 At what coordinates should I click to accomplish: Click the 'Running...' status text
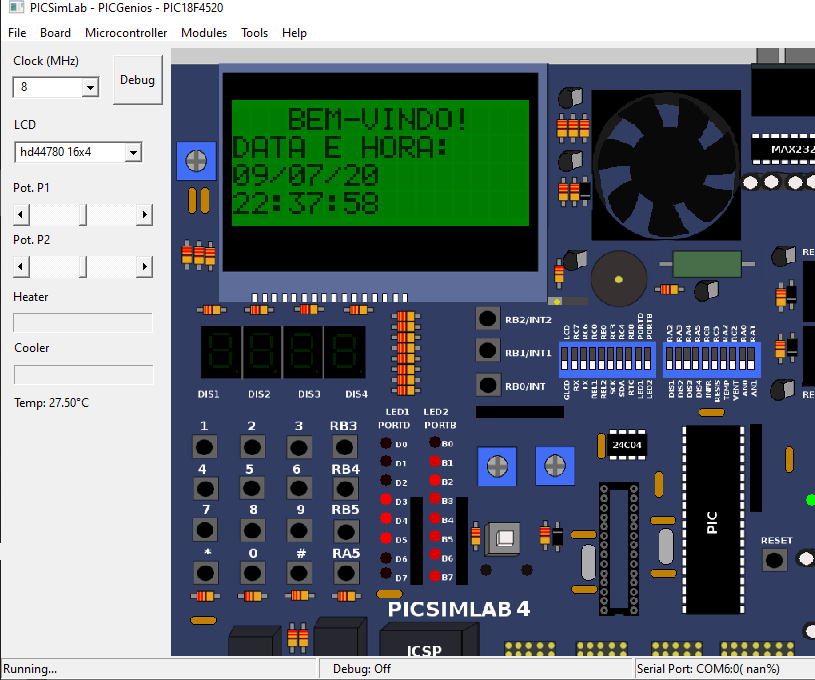(x=30, y=669)
